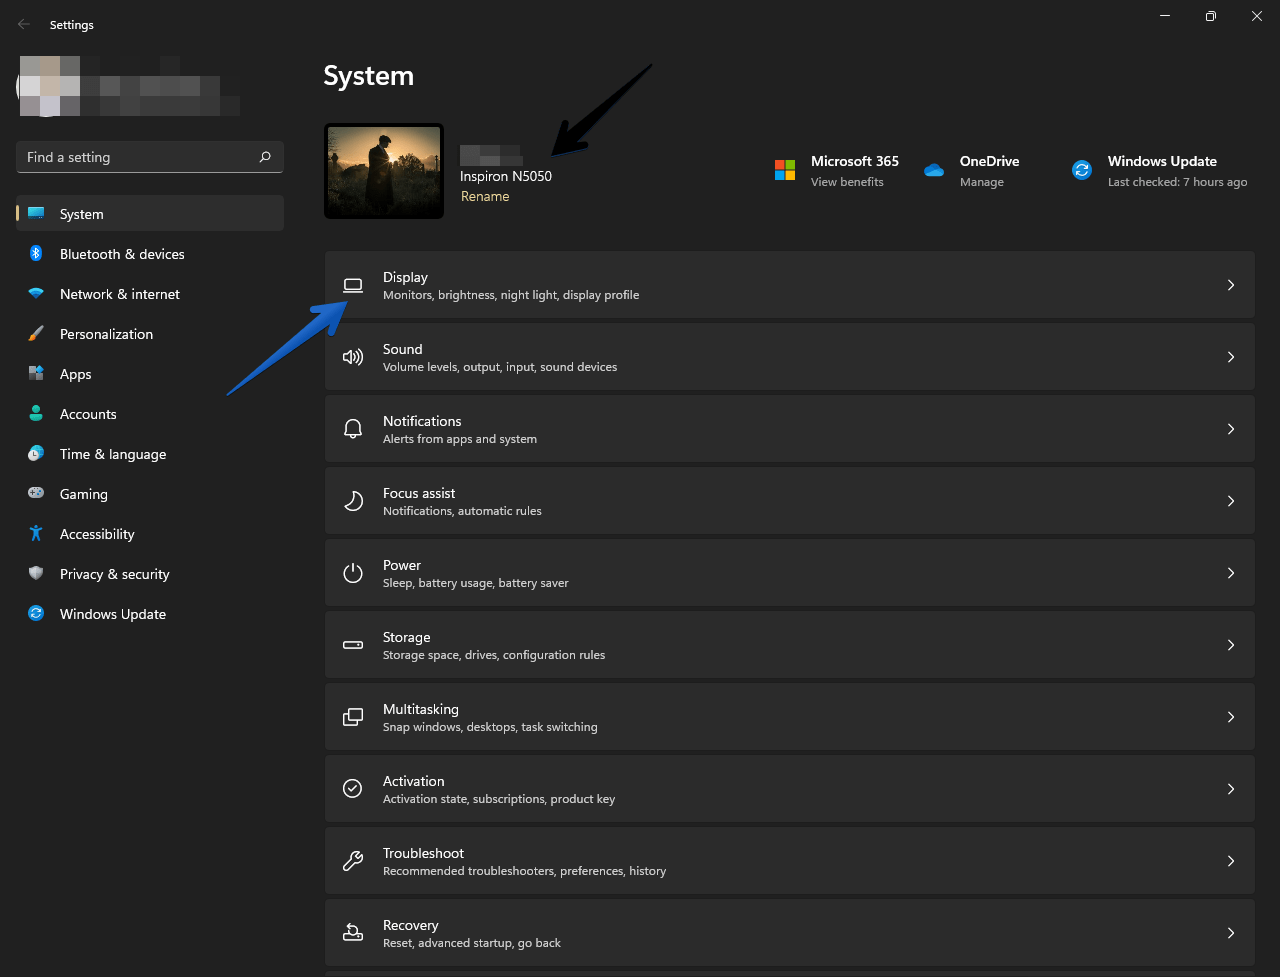Image resolution: width=1280 pixels, height=977 pixels.
Task: Expand the Focus assist row chevron
Action: [x=1231, y=501]
